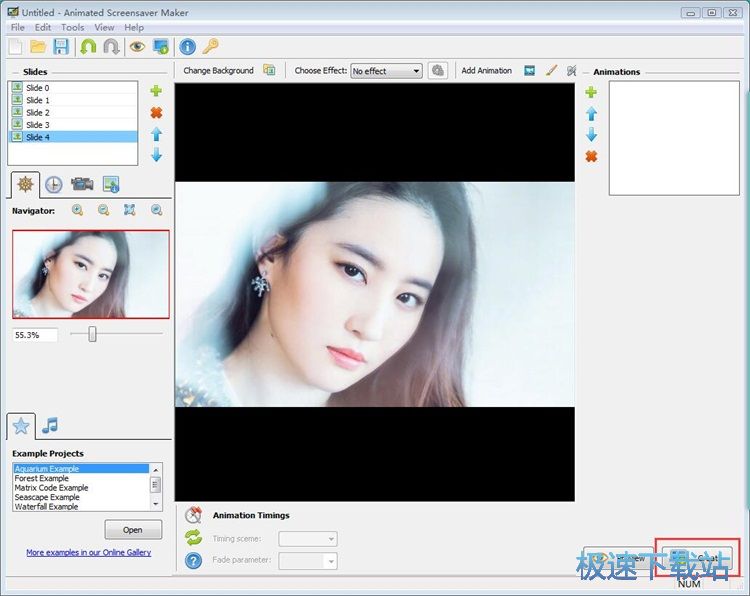Select Slide 3 in the list

click(x=73, y=125)
